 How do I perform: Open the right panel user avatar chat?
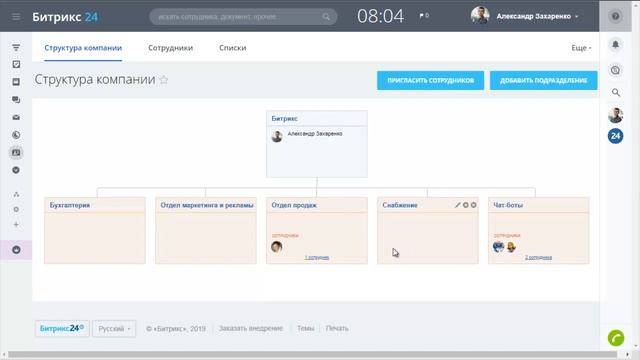click(x=615, y=116)
